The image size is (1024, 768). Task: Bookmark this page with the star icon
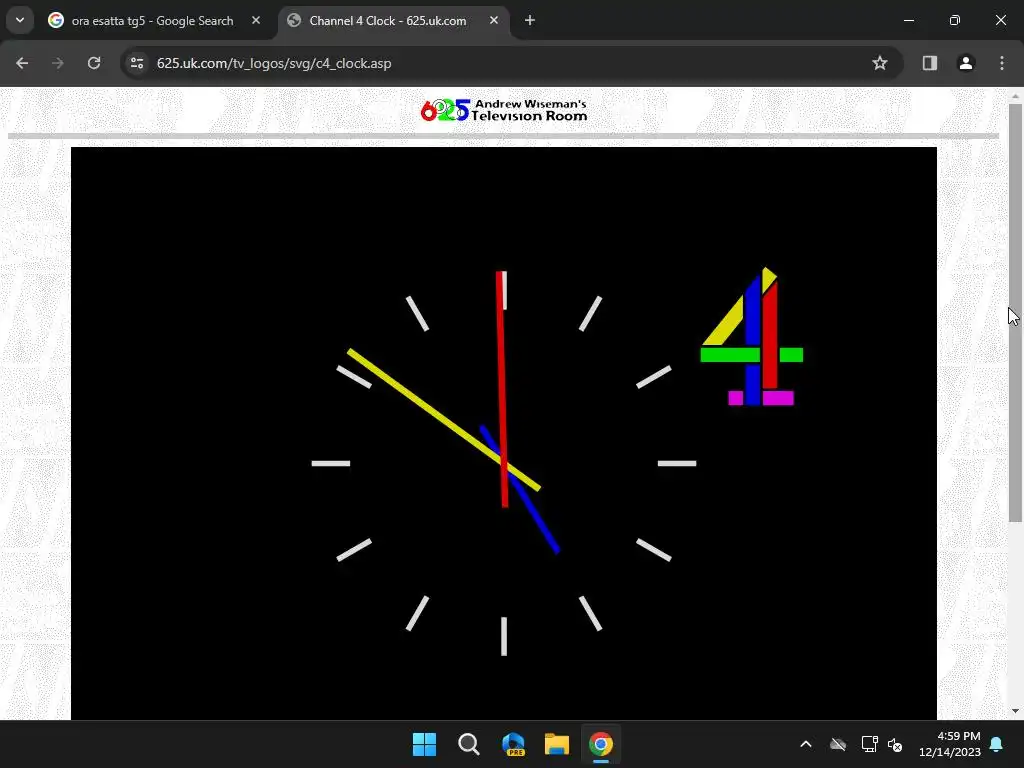coord(880,63)
